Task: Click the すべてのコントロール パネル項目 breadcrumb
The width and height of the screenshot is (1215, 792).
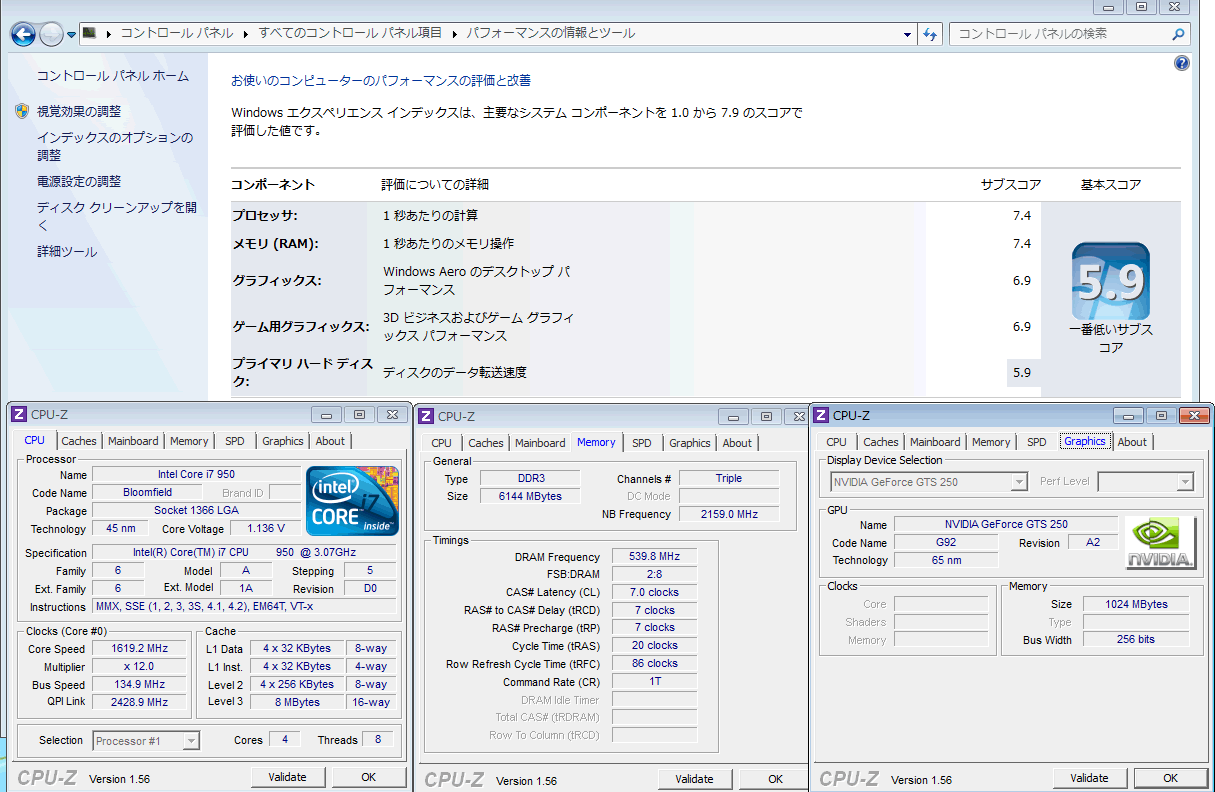Action: (x=350, y=33)
